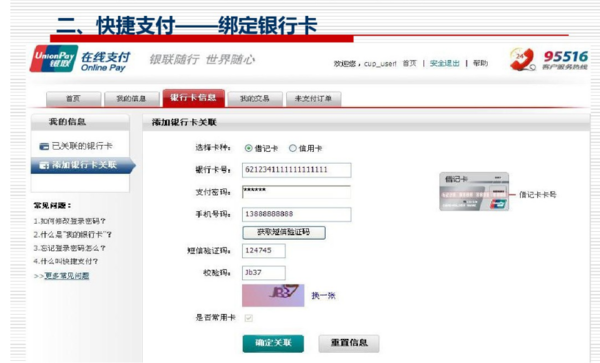Viewport: 600px width, 363px height.
Task: Open FAQ 2.什么是我的银行卡
Action: [72, 234]
